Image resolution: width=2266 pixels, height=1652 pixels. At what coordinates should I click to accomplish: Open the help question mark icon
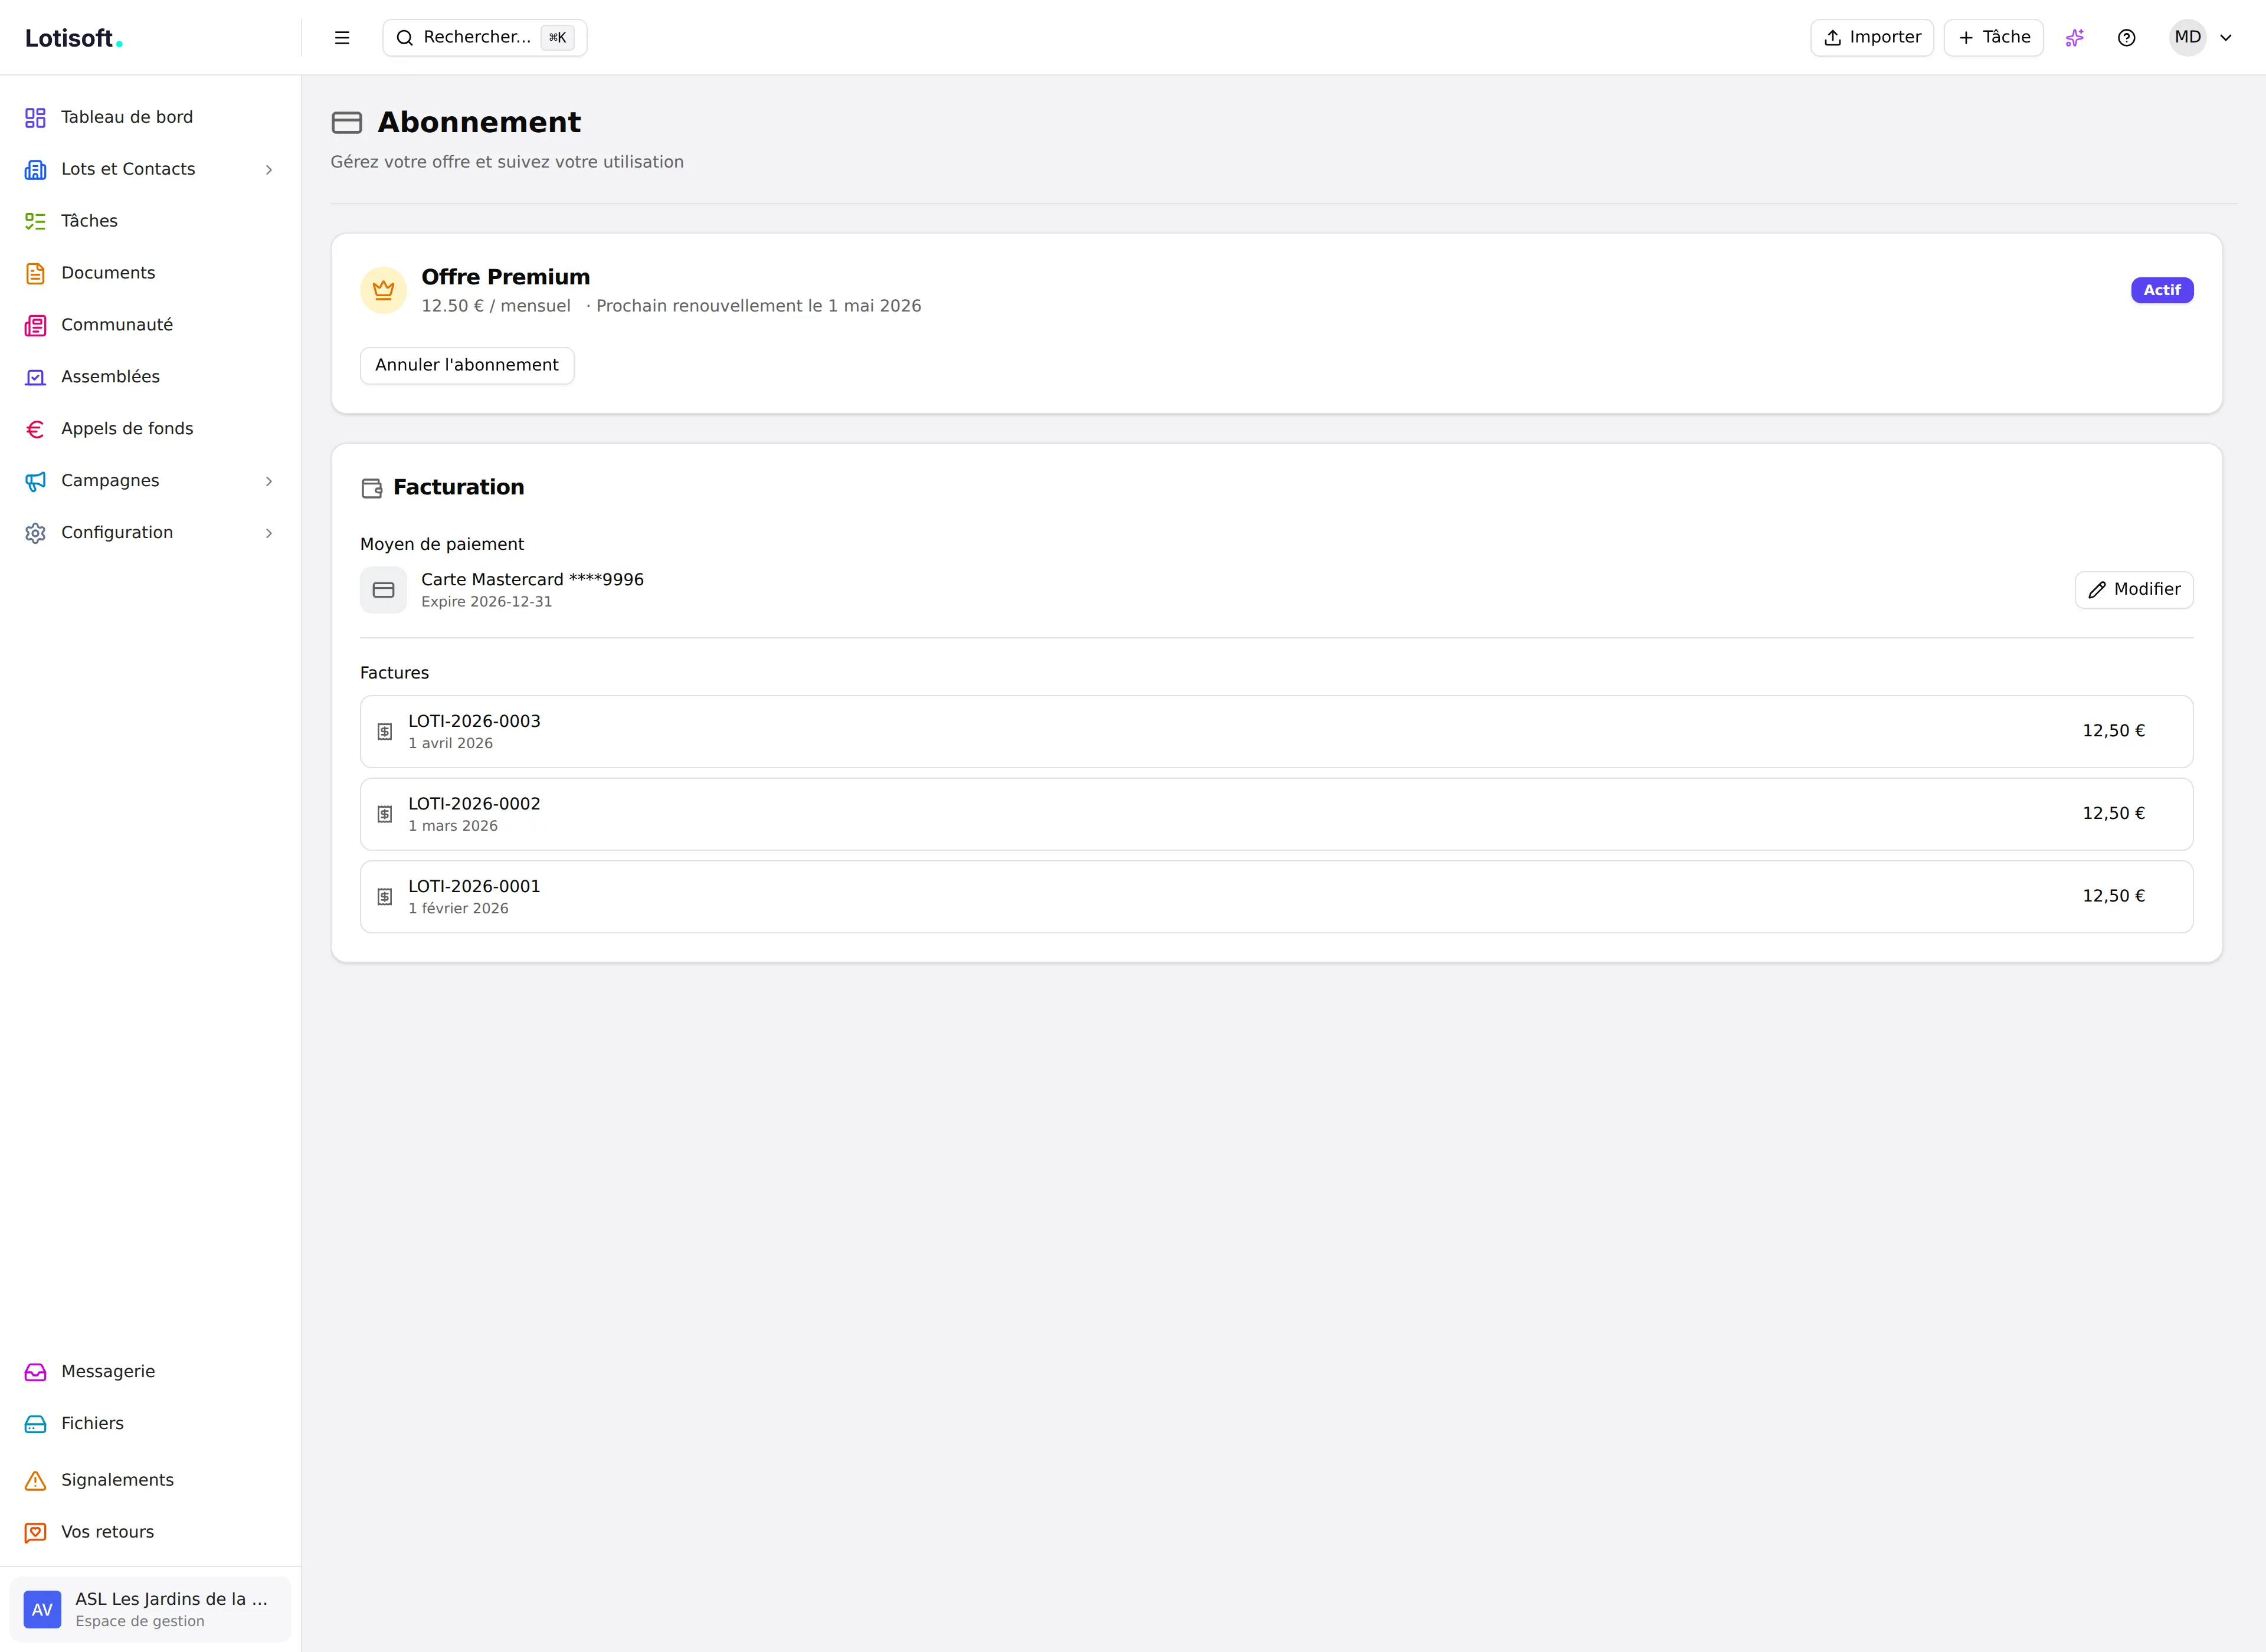click(2127, 38)
